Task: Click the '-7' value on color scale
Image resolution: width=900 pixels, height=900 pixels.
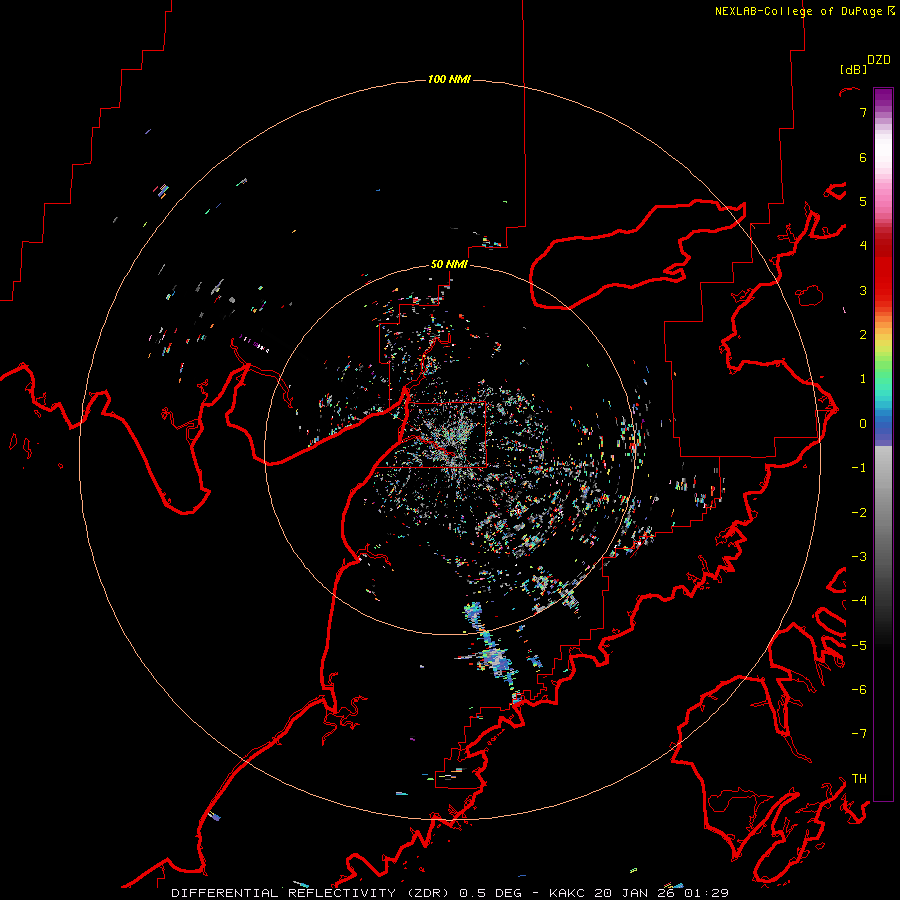Action: (859, 734)
